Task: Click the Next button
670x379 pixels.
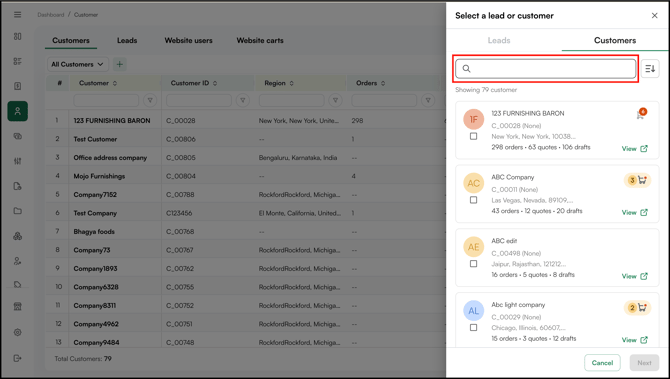Action: click(644, 363)
